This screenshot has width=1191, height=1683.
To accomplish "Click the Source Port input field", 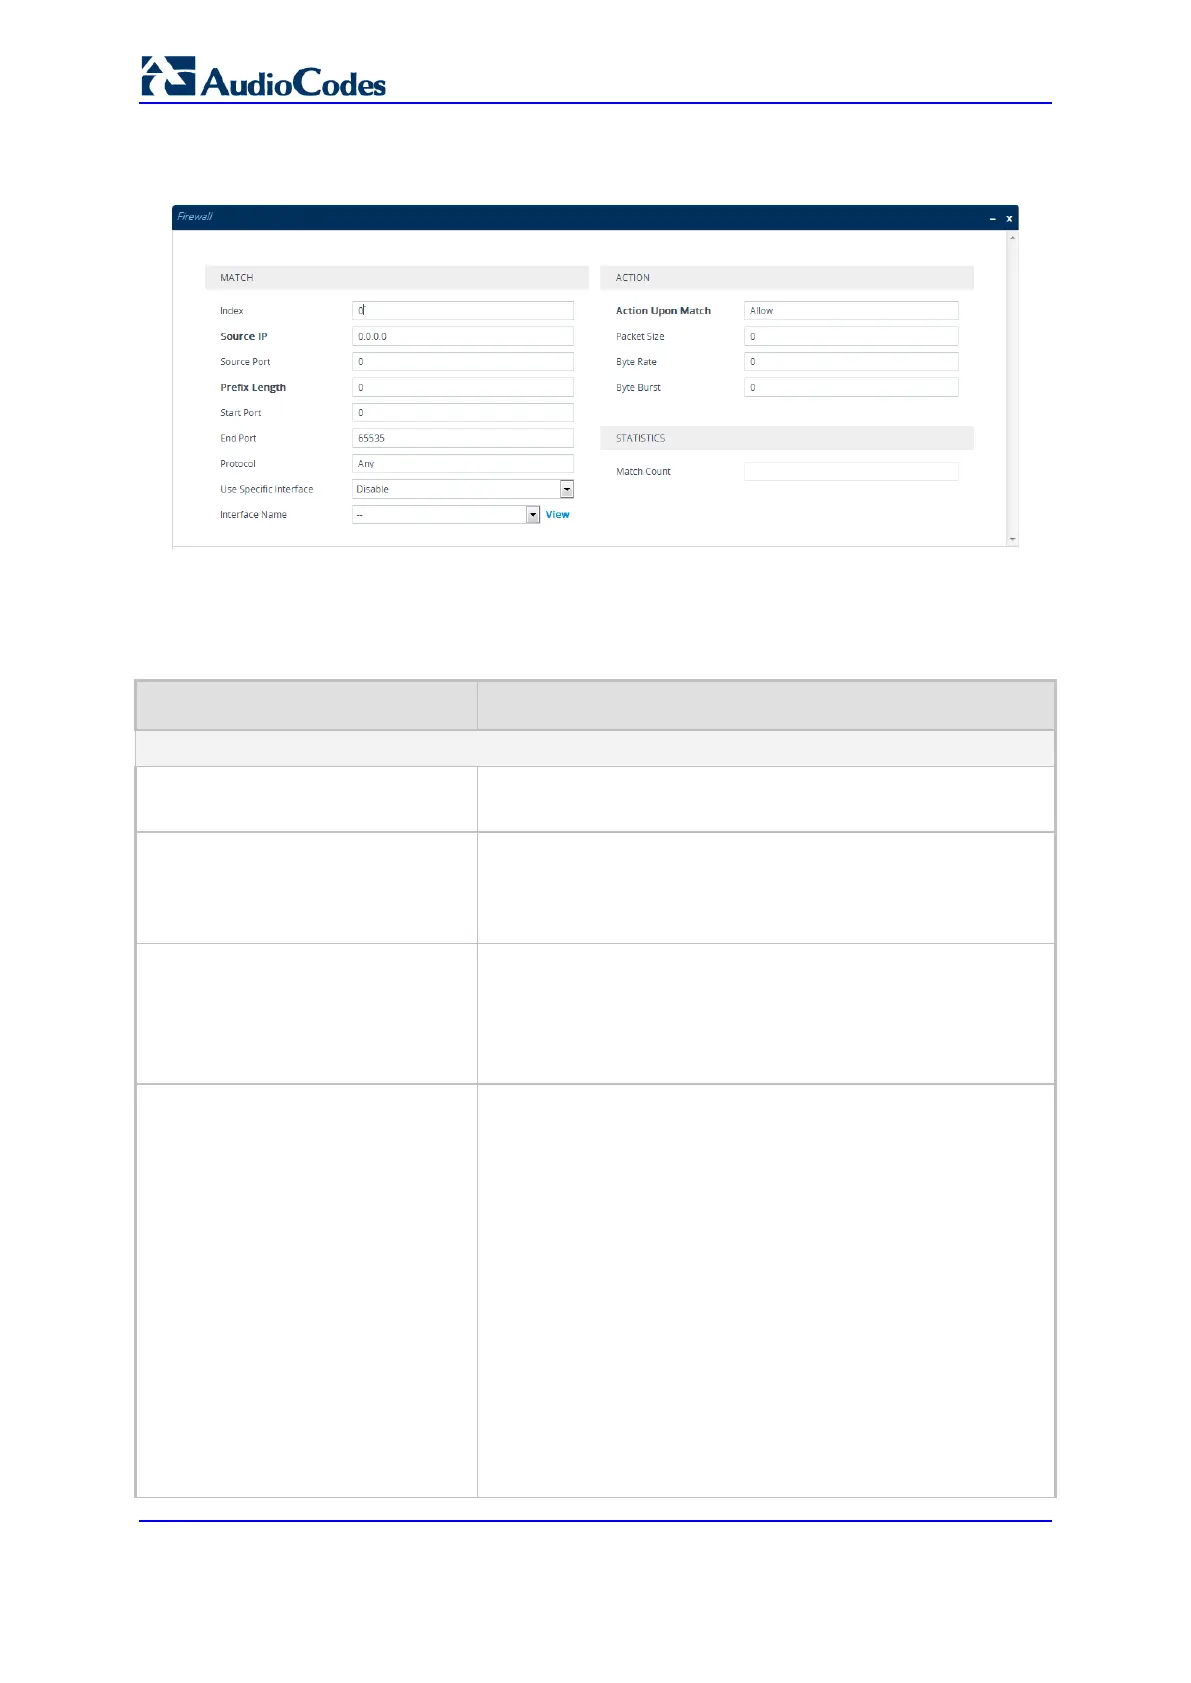I will 463,362.
